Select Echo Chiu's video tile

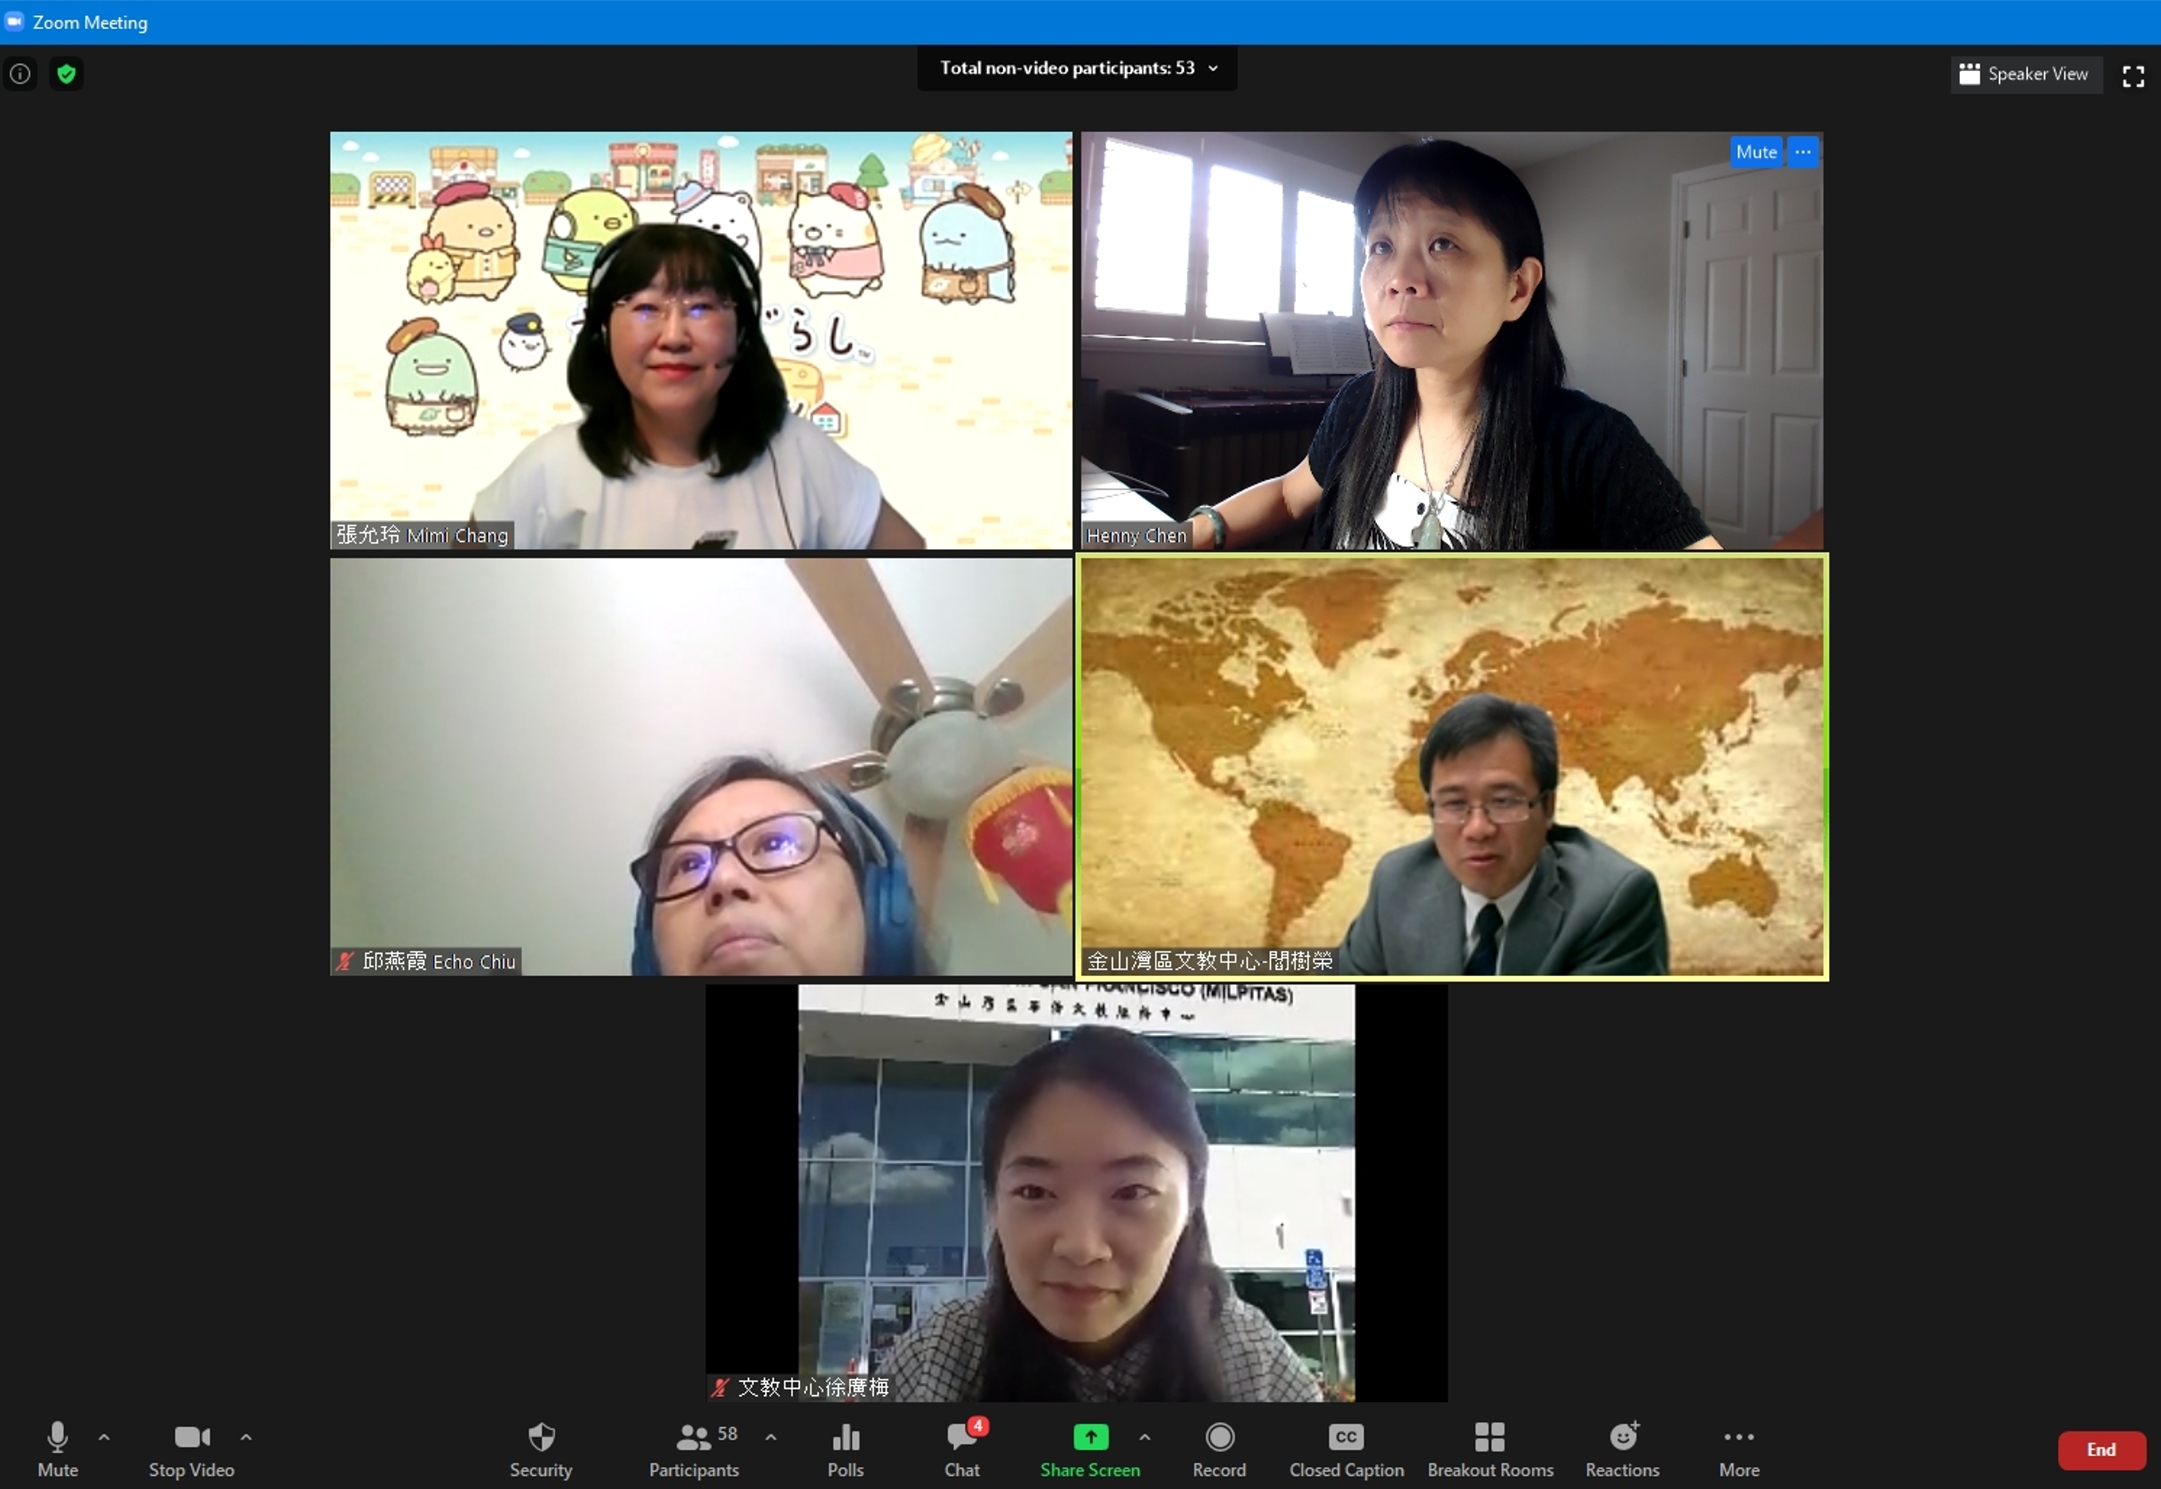(701, 767)
